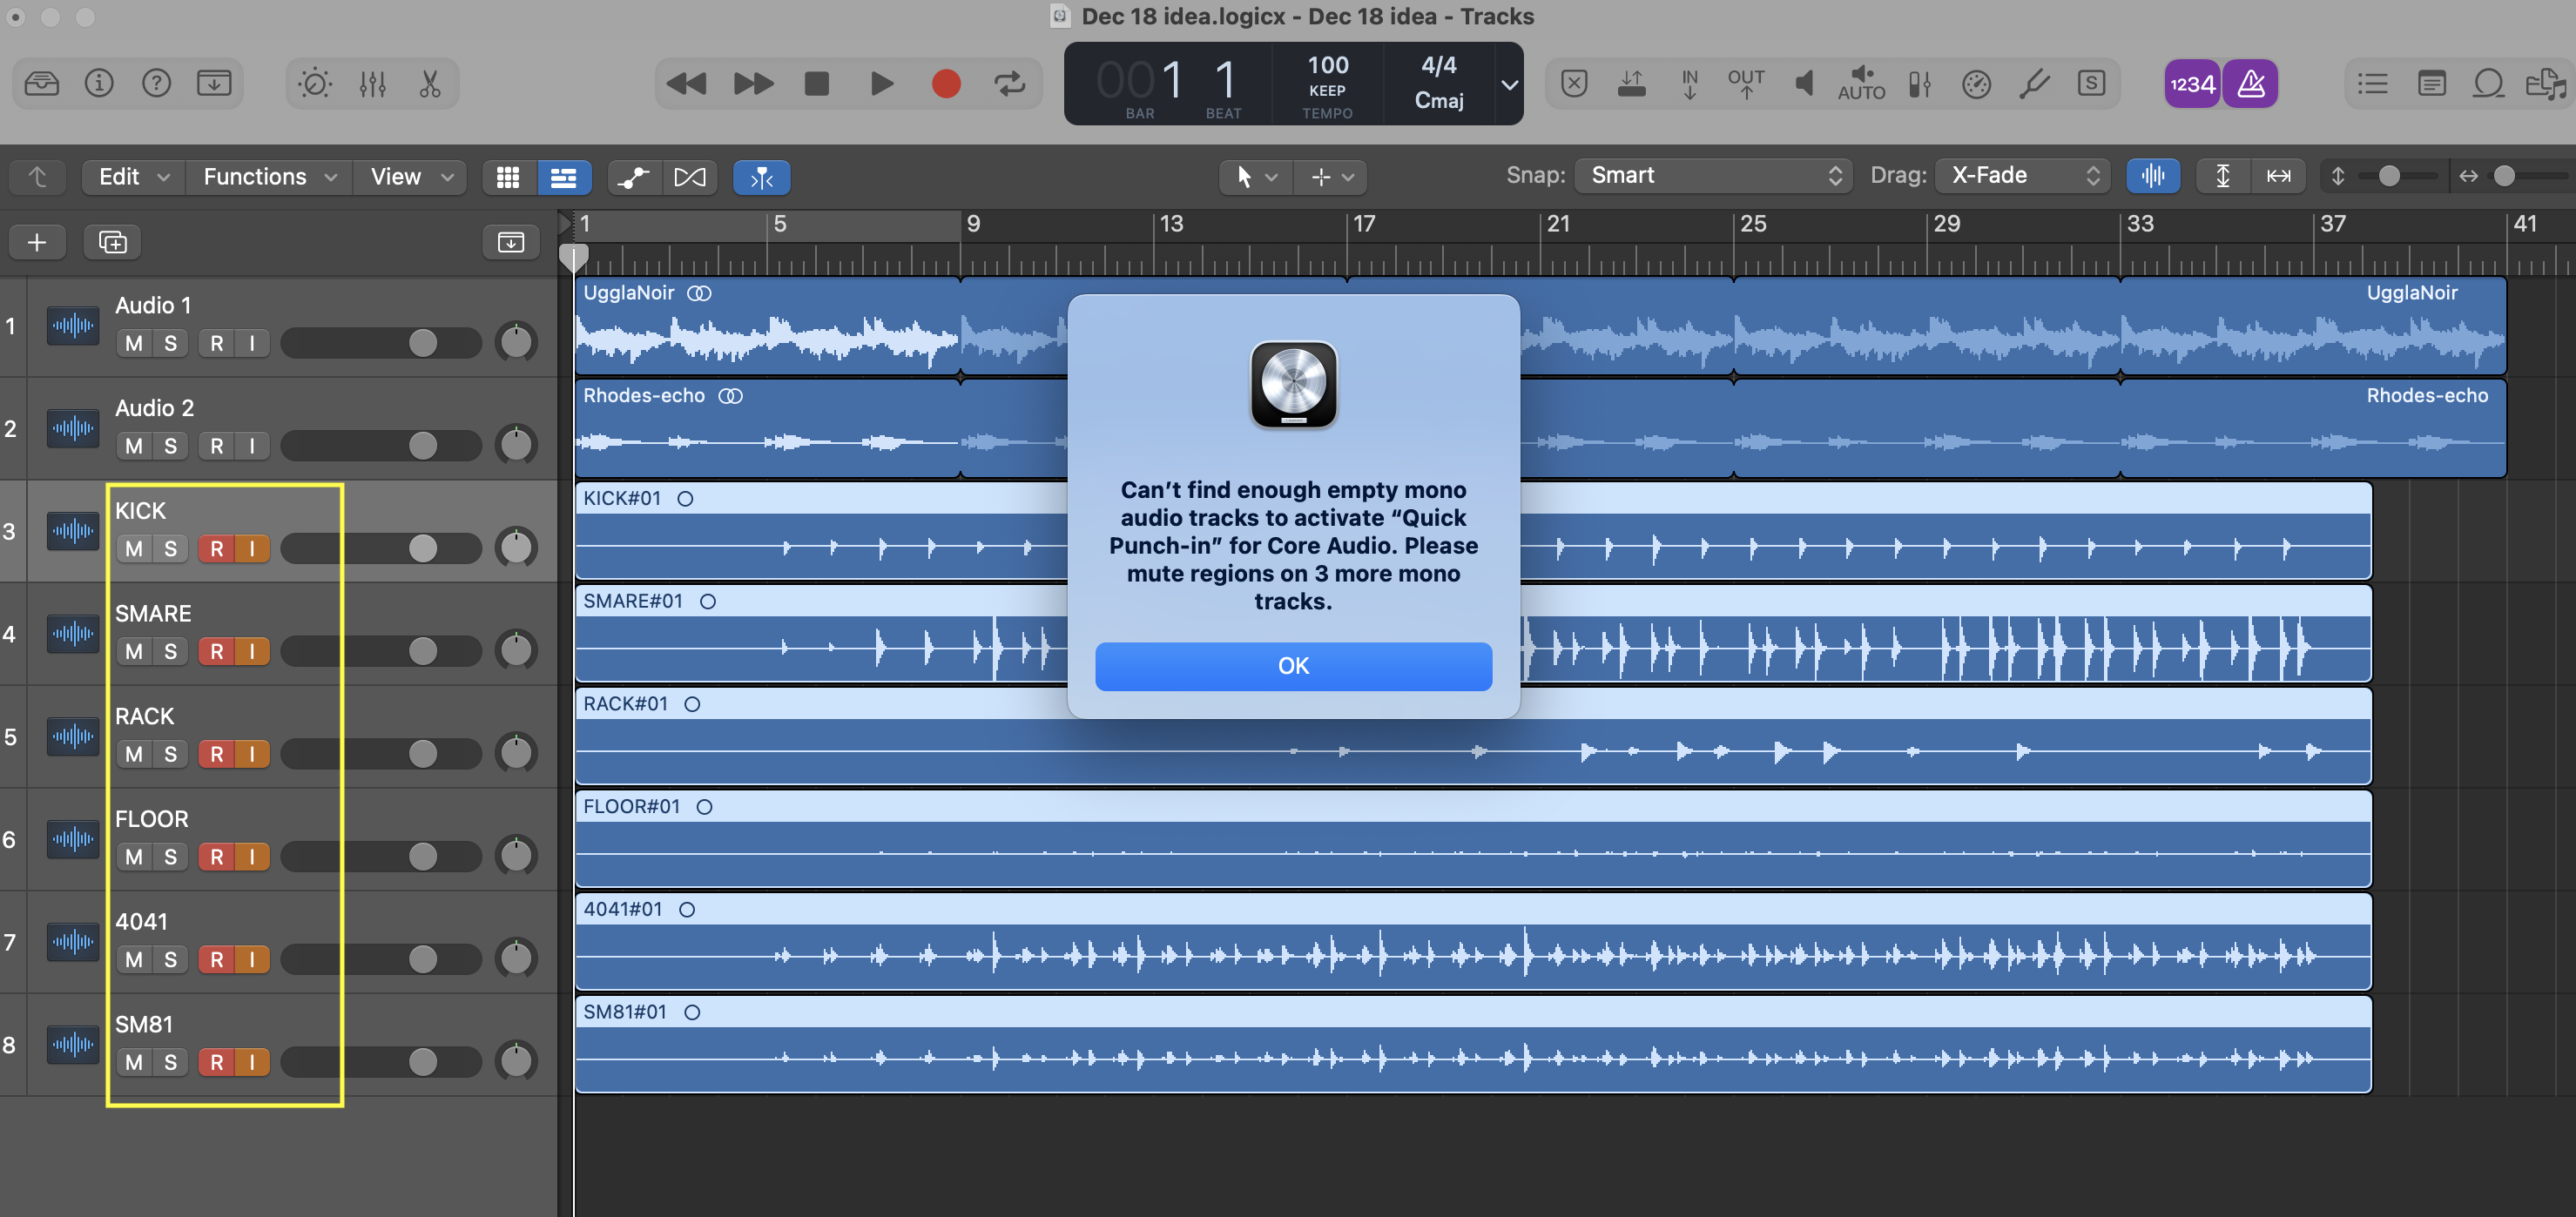Toggle the metronome click button

click(x=2250, y=83)
